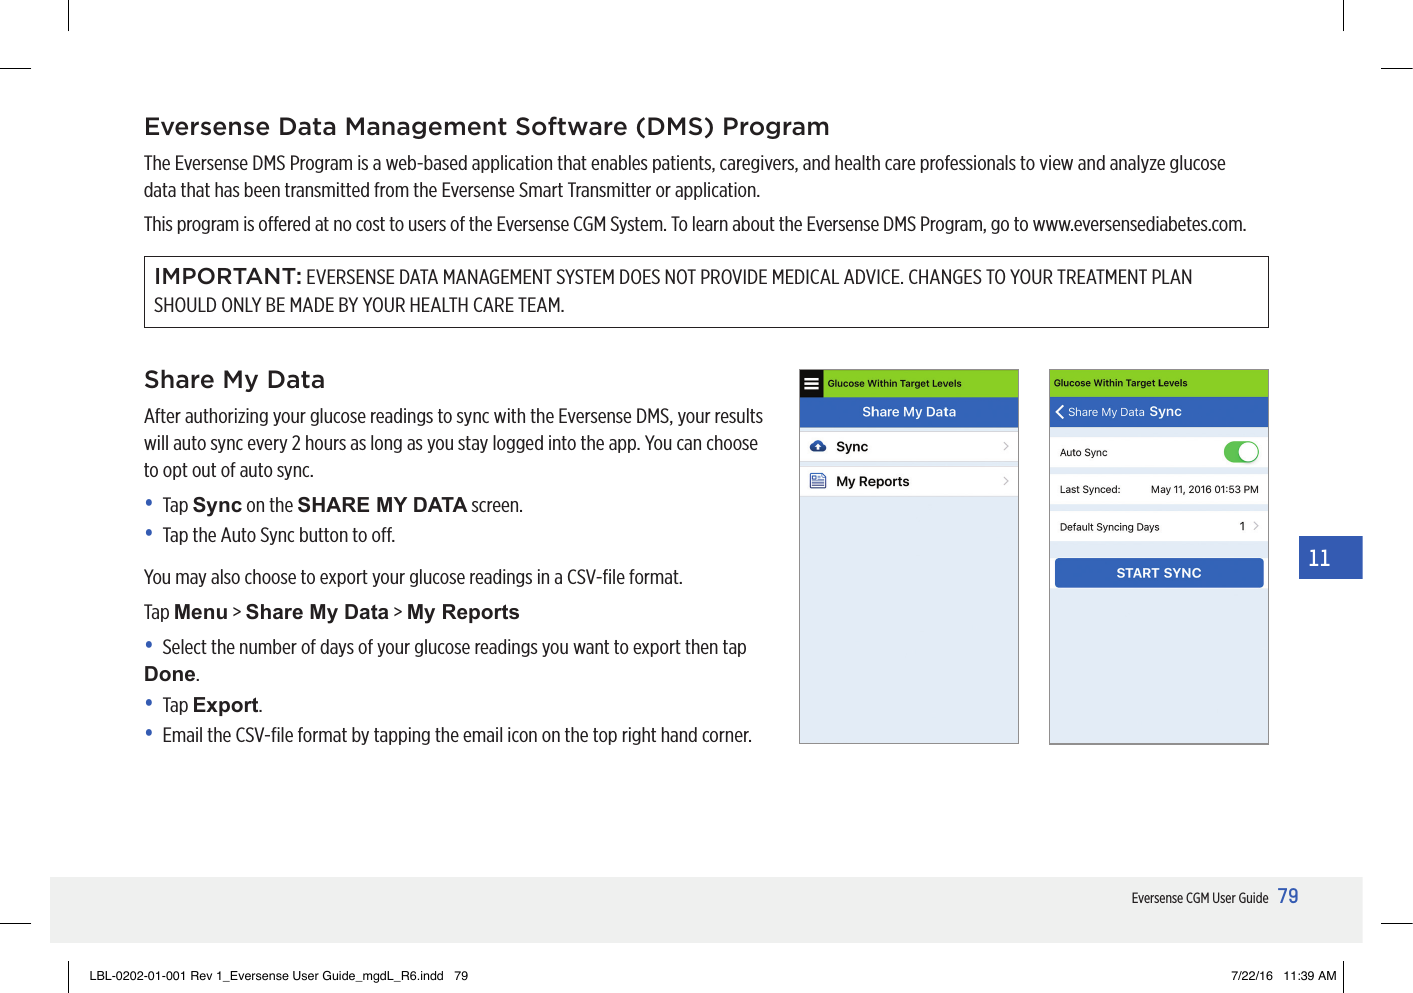Click the Share My Data section heading
This screenshot has width=1413, height=993.
point(235,380)
